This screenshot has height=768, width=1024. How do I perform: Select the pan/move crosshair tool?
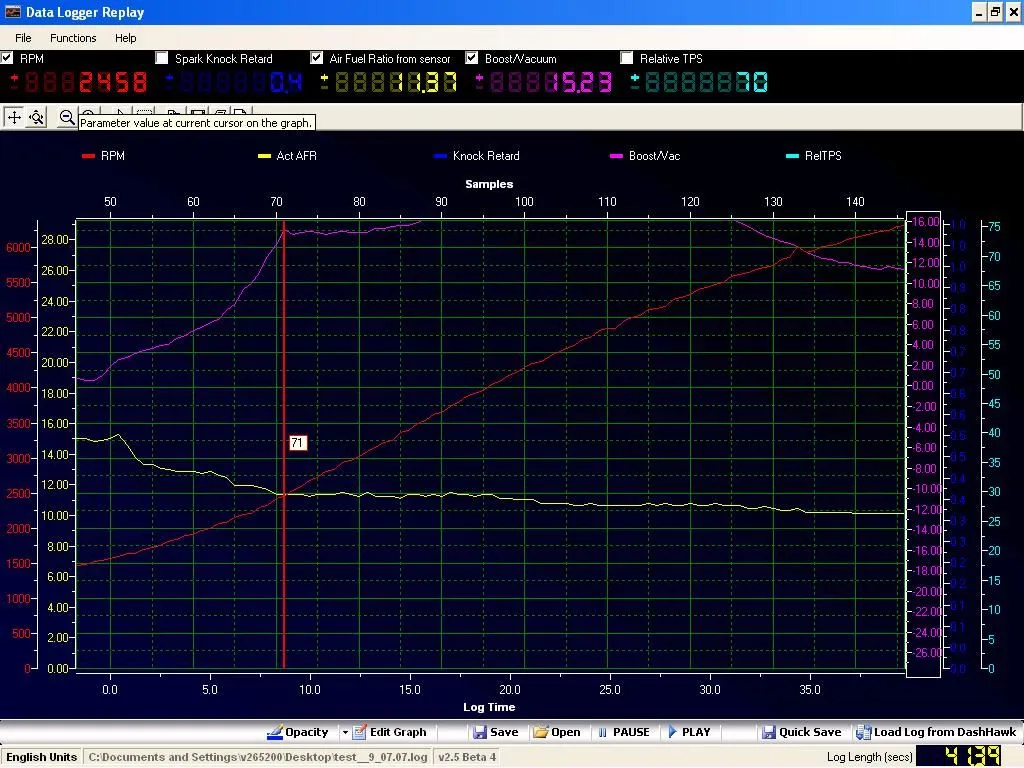pos(14,117)
